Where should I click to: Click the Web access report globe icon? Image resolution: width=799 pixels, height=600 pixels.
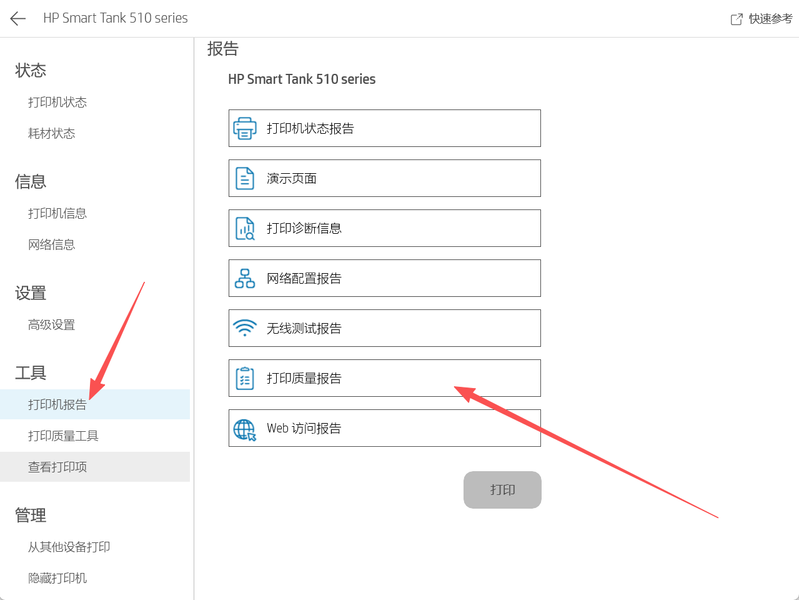click(245, 429)
